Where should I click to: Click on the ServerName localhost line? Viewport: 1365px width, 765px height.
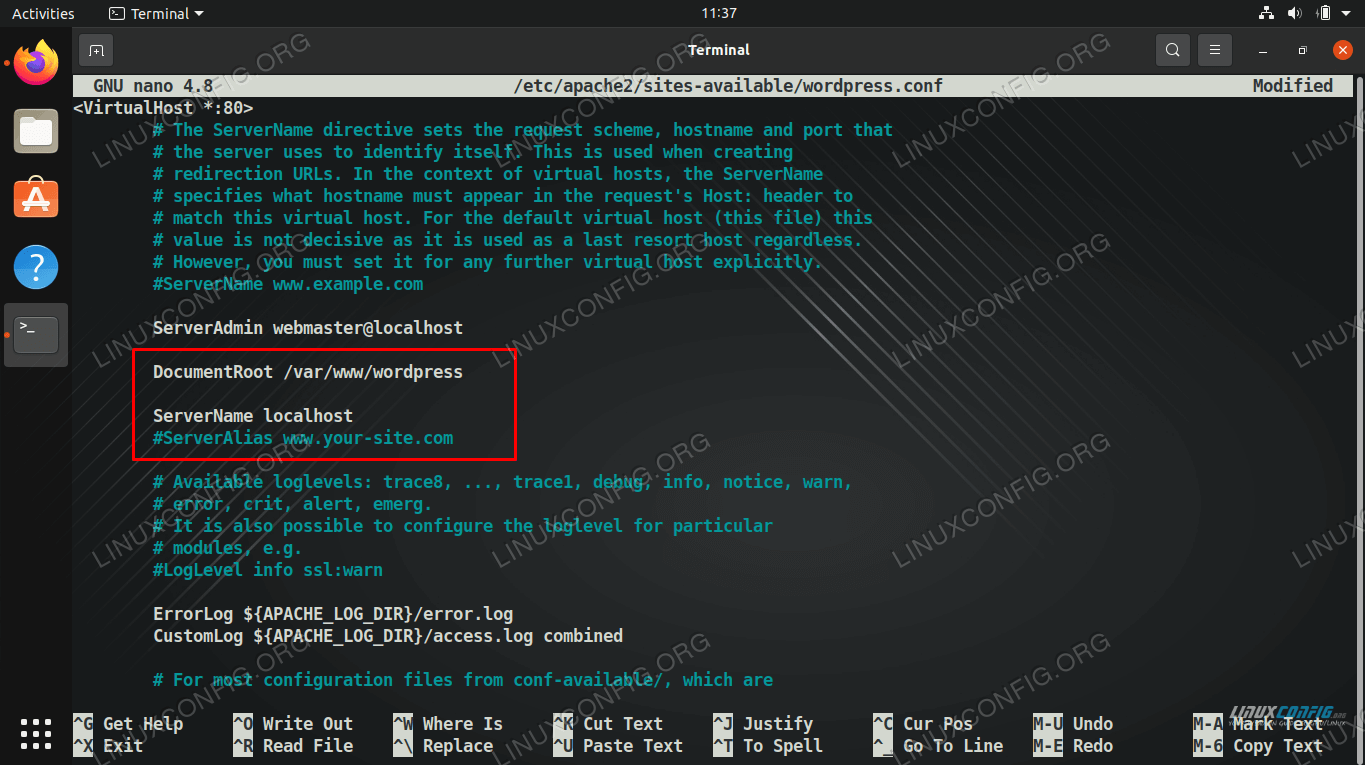(253, 416)
